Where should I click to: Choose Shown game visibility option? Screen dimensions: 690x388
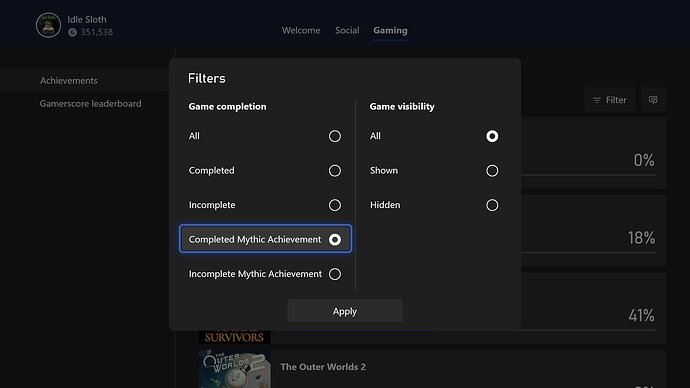(492, 171)
